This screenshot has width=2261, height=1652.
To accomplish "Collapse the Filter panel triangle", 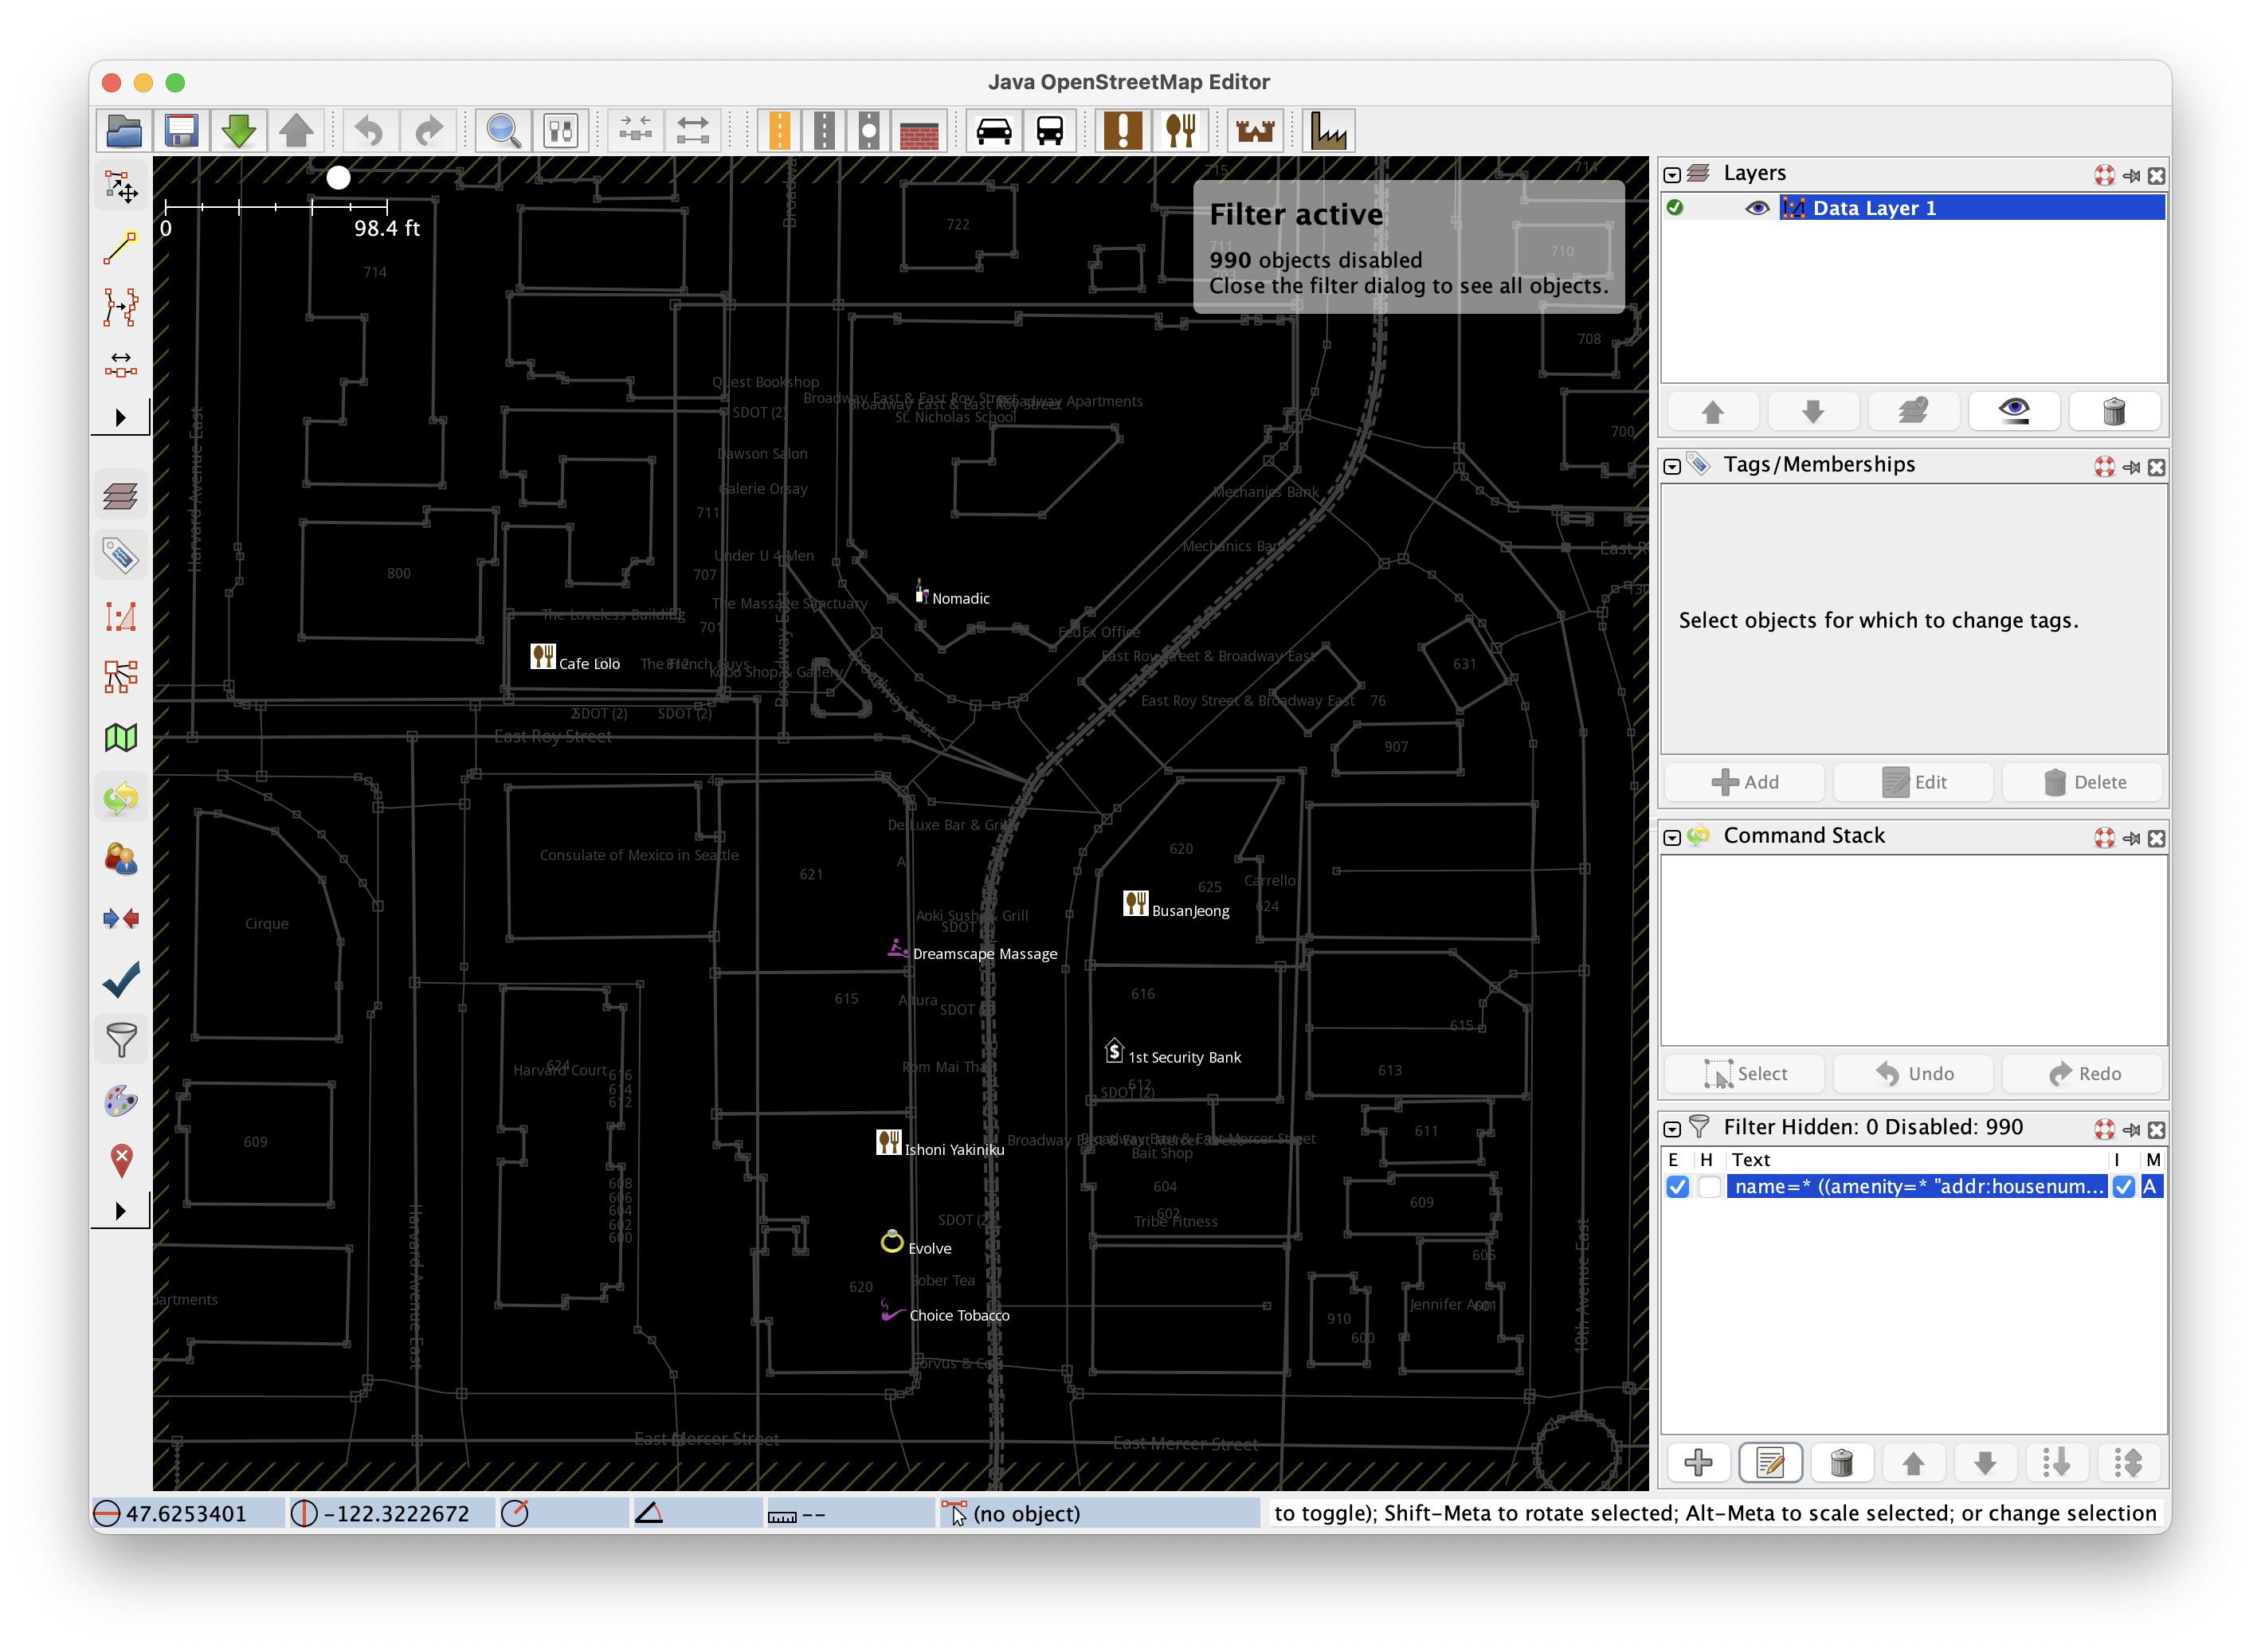I will coord(1672,1129).
